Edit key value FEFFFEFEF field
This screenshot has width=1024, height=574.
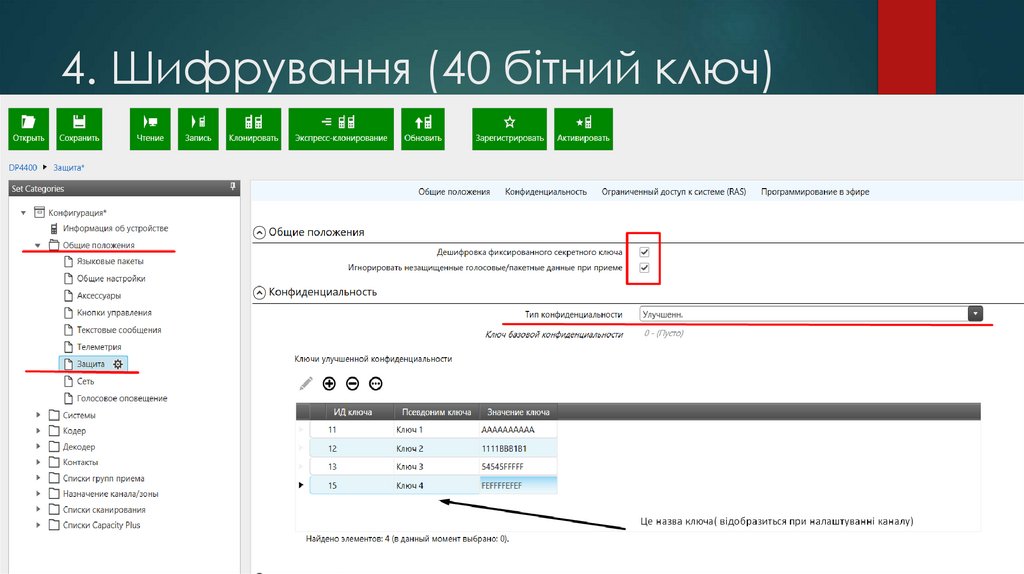(x=519, y=485)
